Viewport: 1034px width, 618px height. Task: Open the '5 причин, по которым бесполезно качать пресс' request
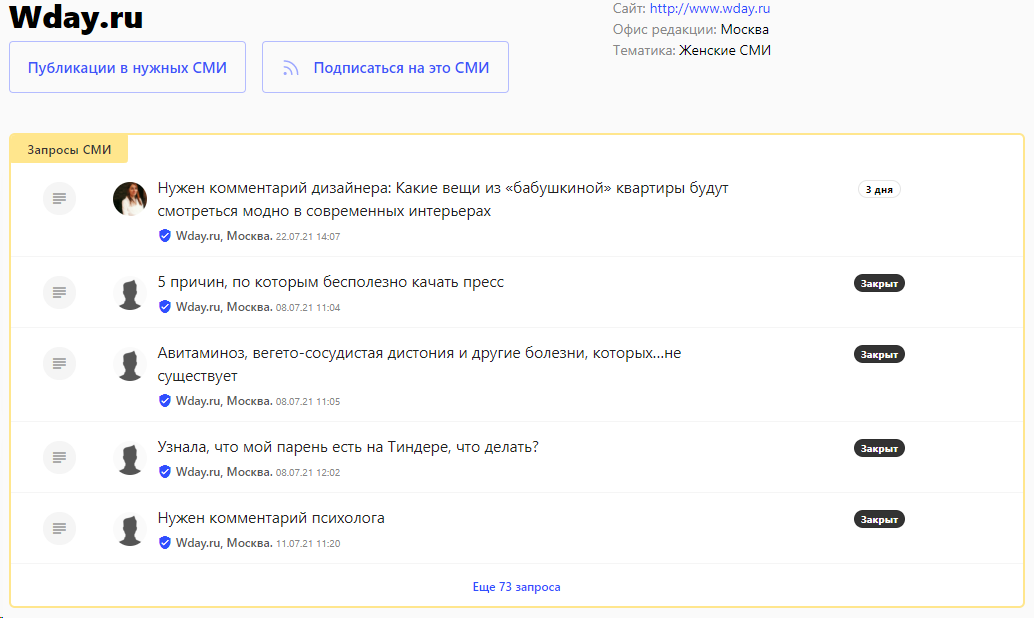(x=331, y=282)
